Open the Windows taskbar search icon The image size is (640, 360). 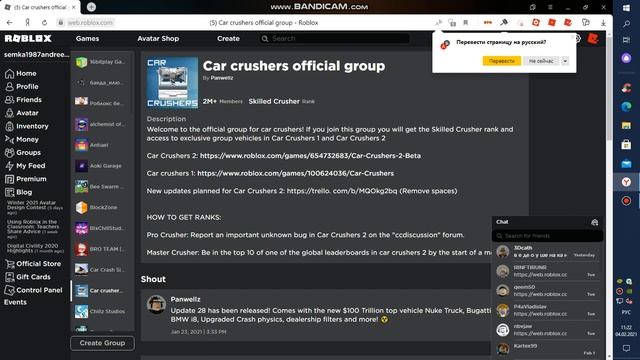626,24
